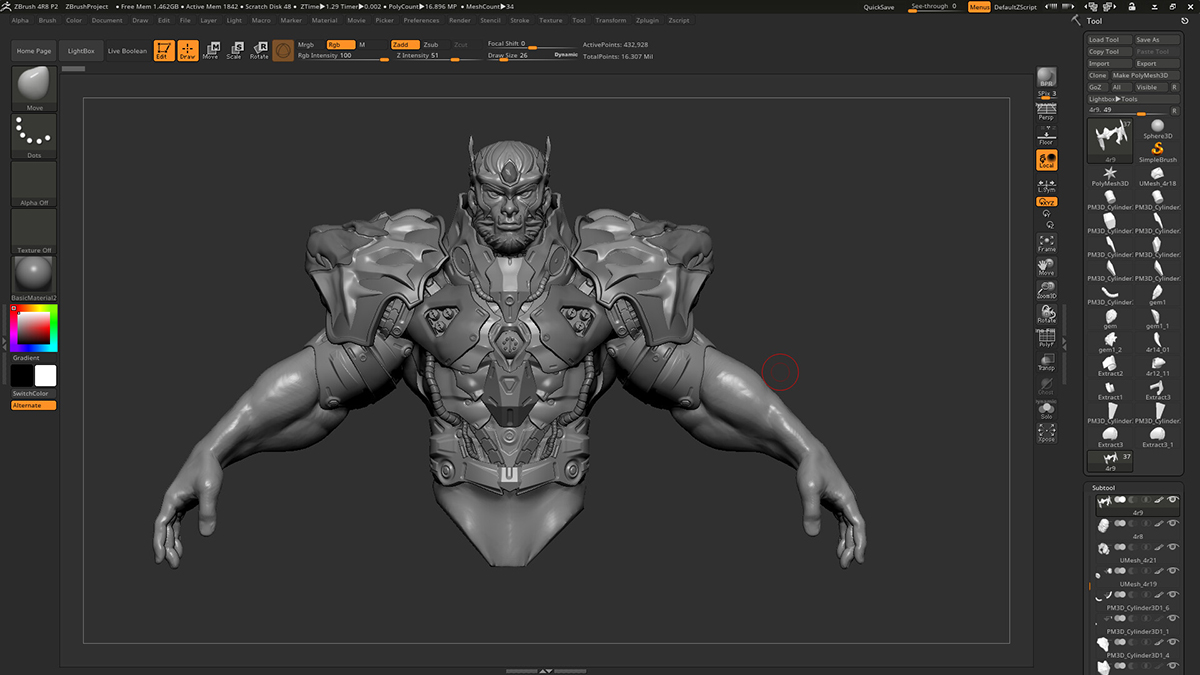Collapse the Subtool palette section
Image resolution: width=1200 pixels, height=675 pixels.
(x=1103, y=488)
